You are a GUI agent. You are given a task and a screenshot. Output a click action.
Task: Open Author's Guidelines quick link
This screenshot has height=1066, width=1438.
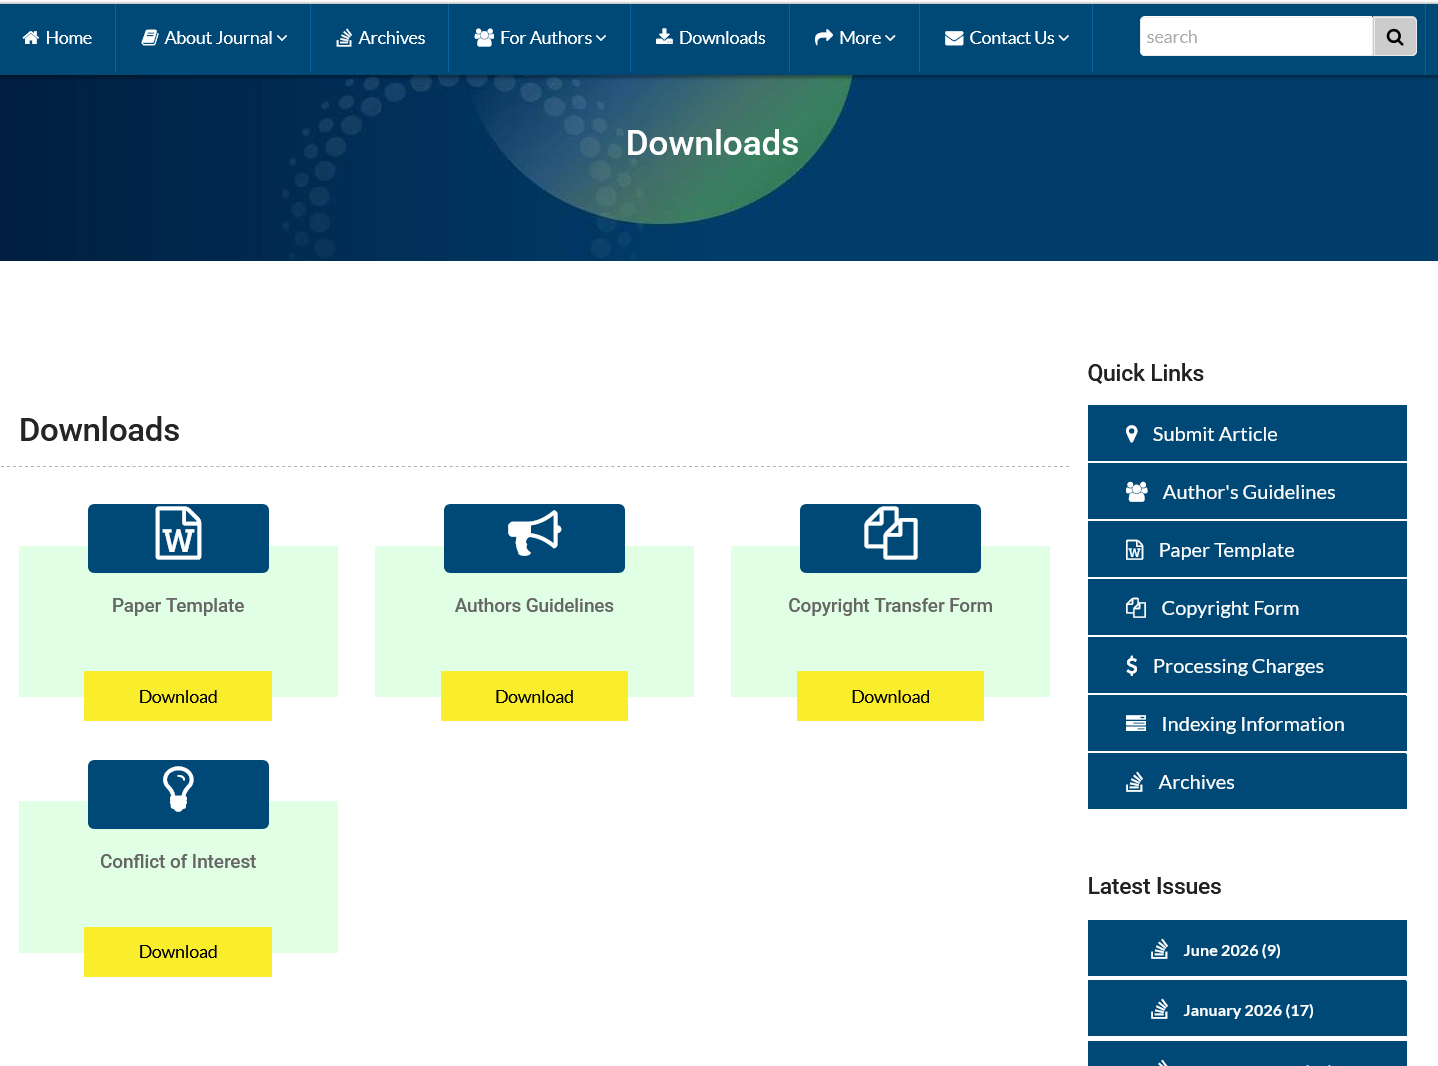point(1247,491)
